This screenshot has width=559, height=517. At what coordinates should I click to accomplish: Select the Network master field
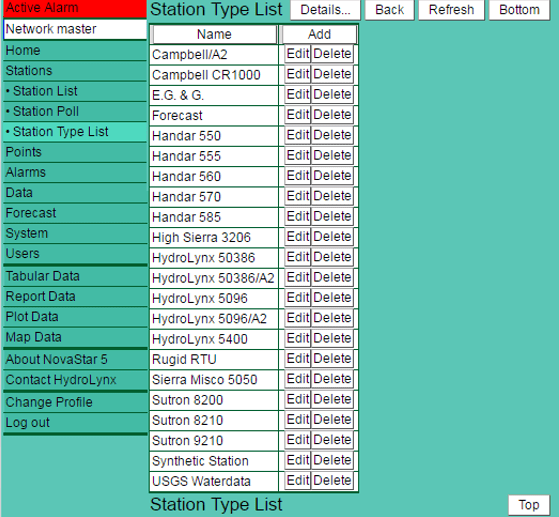pos(75,29)
